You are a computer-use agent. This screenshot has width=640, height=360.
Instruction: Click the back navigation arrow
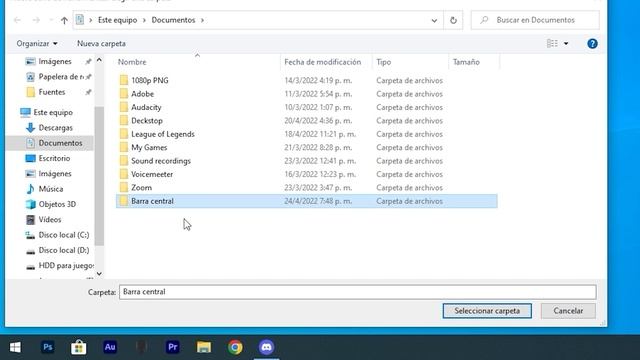[17, 20]
